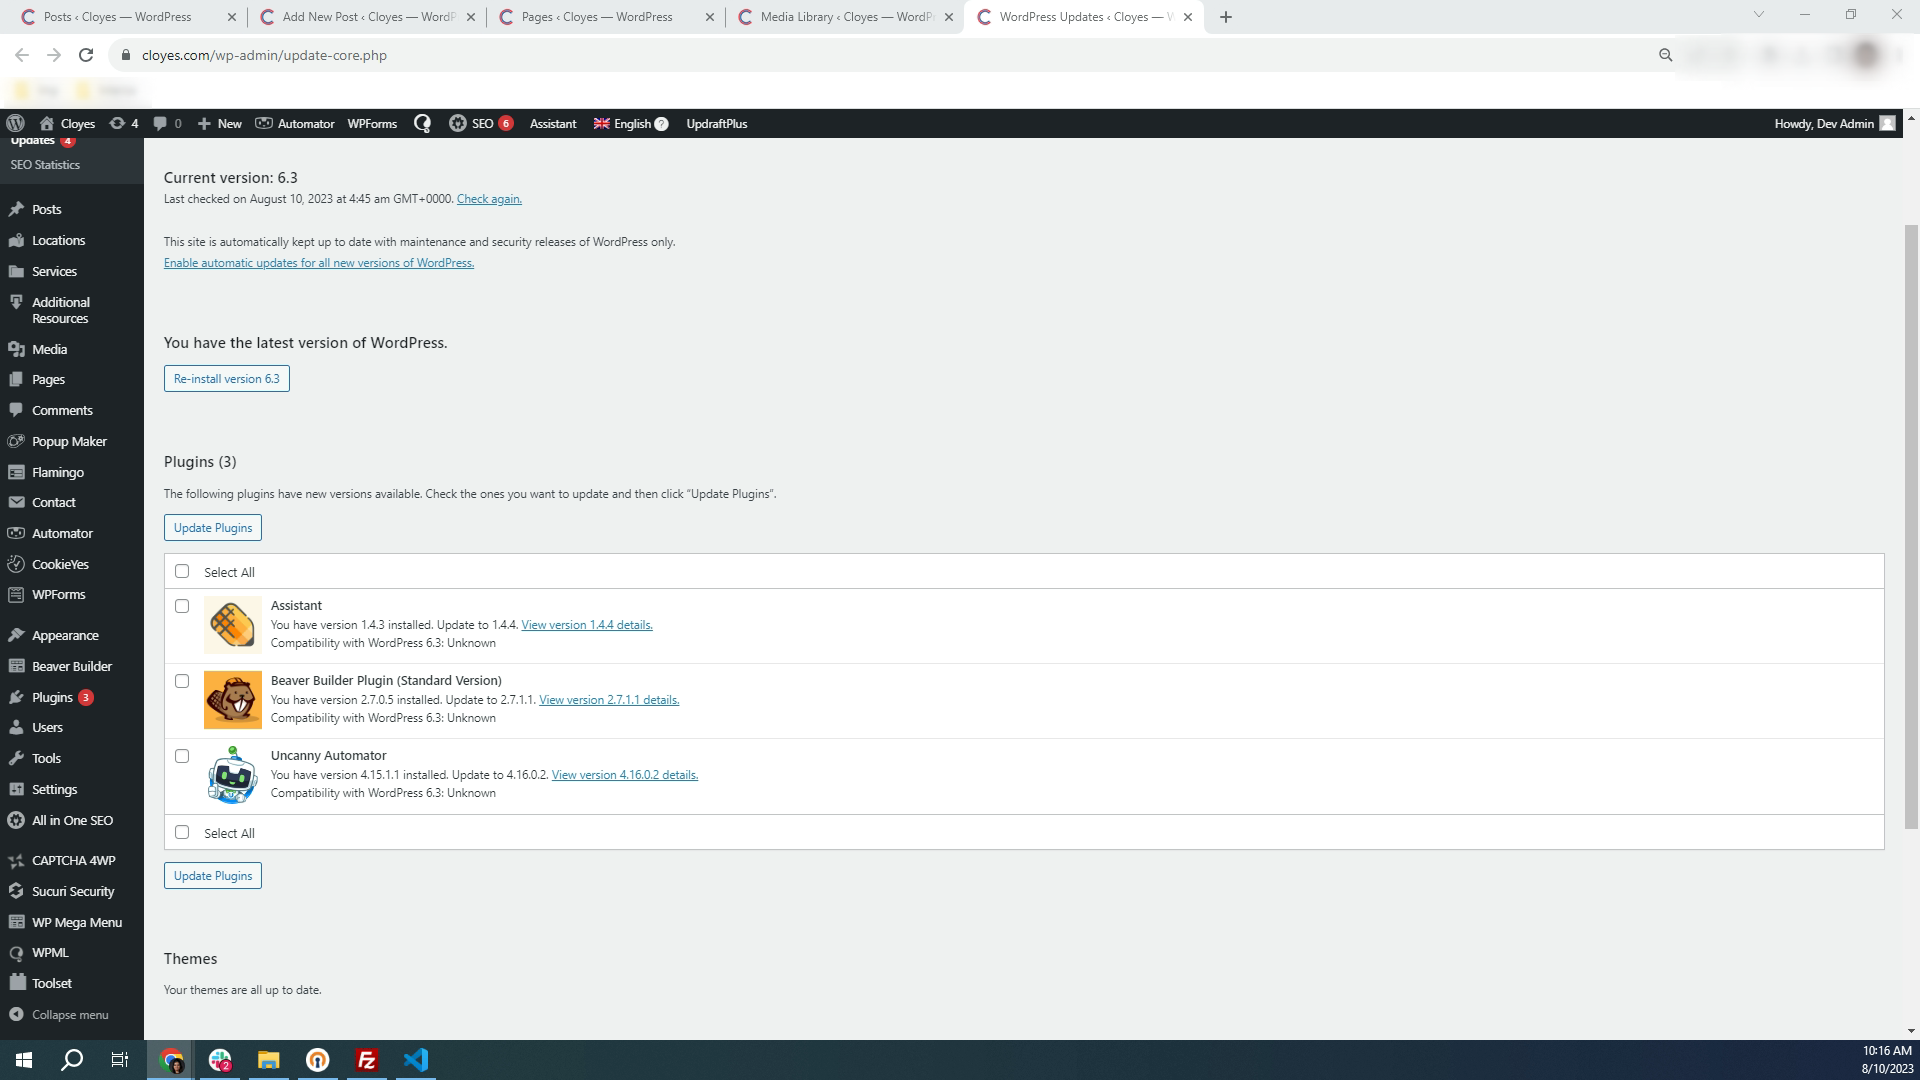The width and height of the screenshot is (1920, 1080).
Task: Click the Check again link
Action: [489, 199]
